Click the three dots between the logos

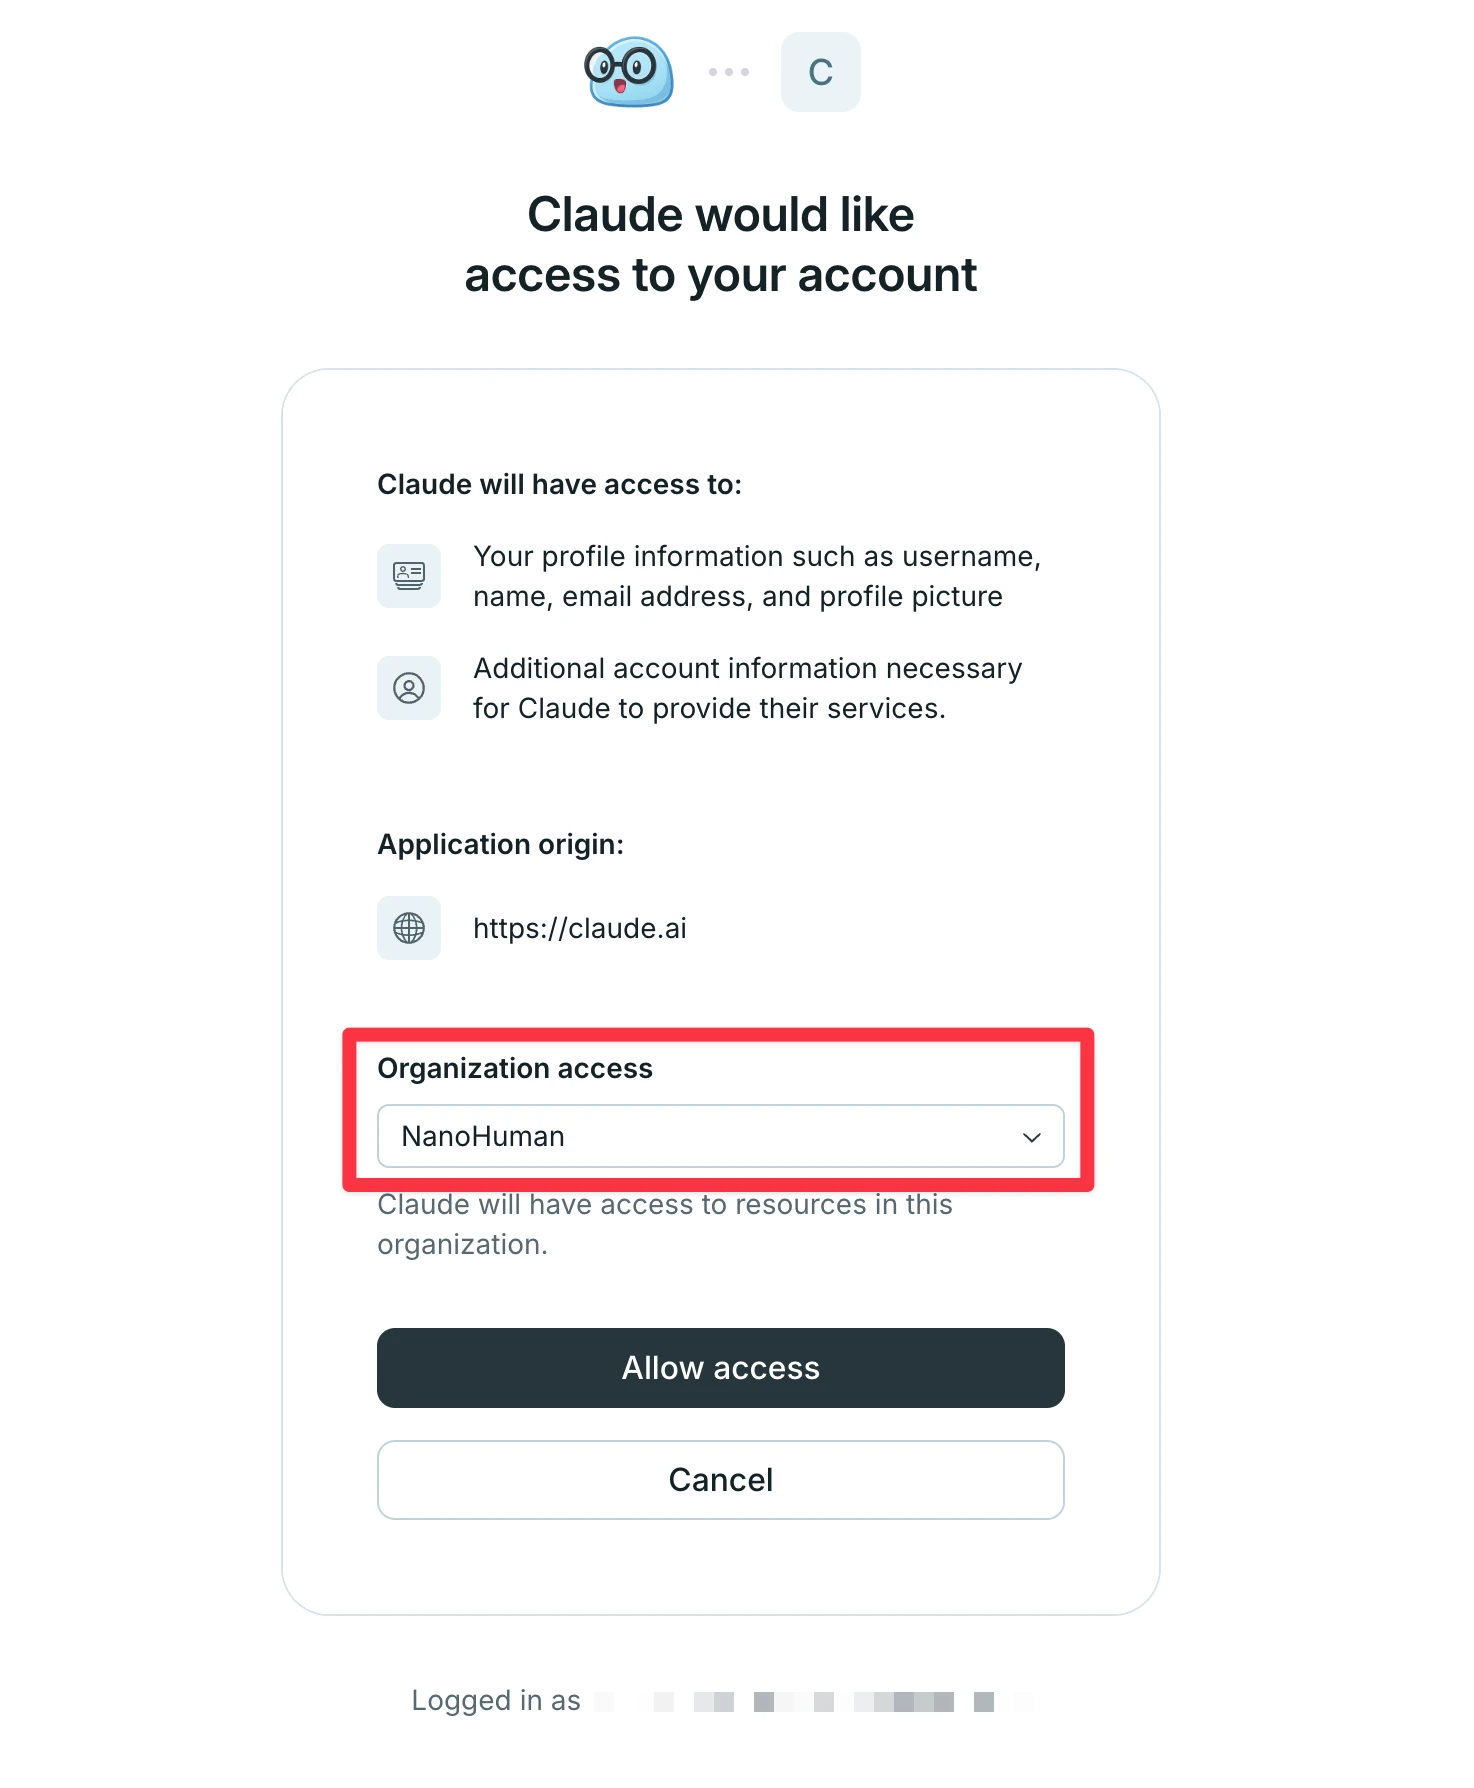pos(728,72)
